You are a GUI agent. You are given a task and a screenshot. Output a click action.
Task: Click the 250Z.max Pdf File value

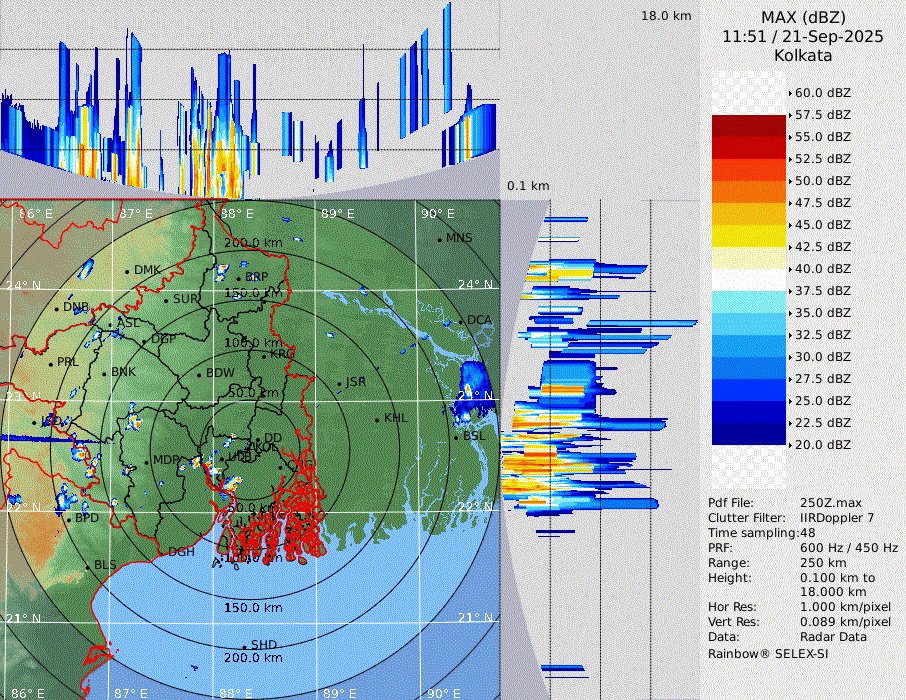[x=827, y=503]
